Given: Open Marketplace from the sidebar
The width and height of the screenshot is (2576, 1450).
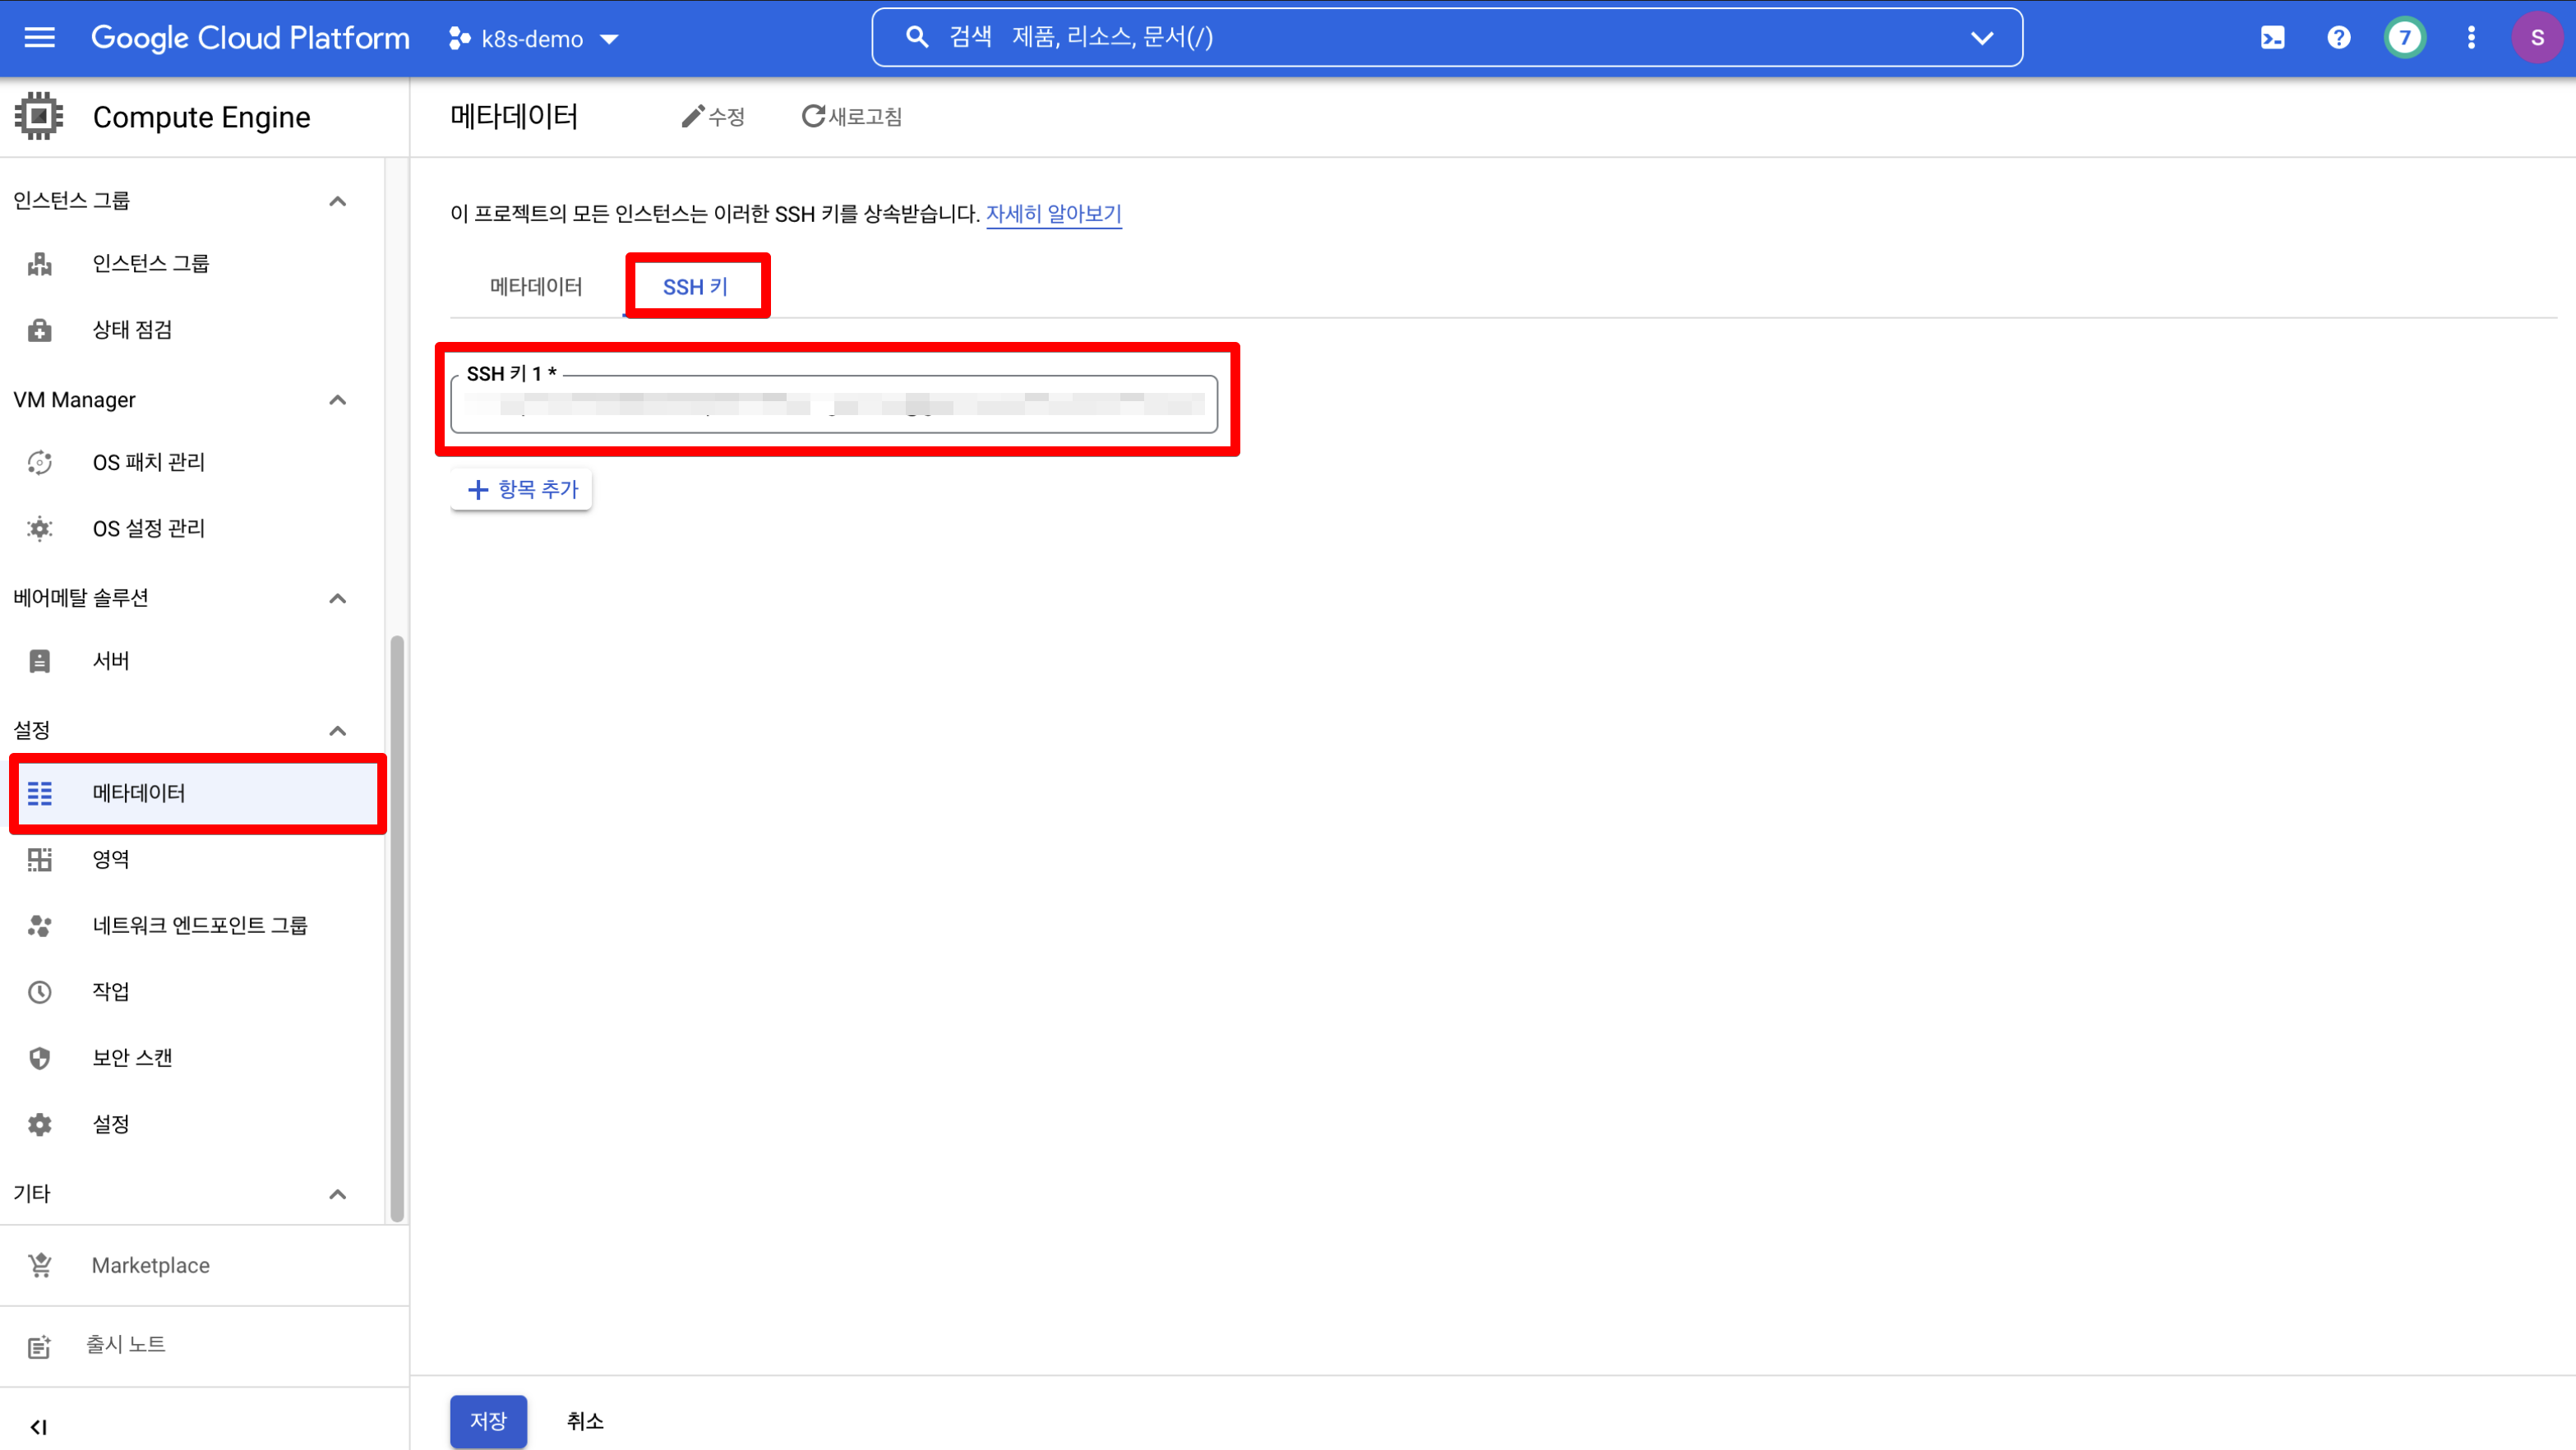Looking at the screenshot, I should 150,1265.
